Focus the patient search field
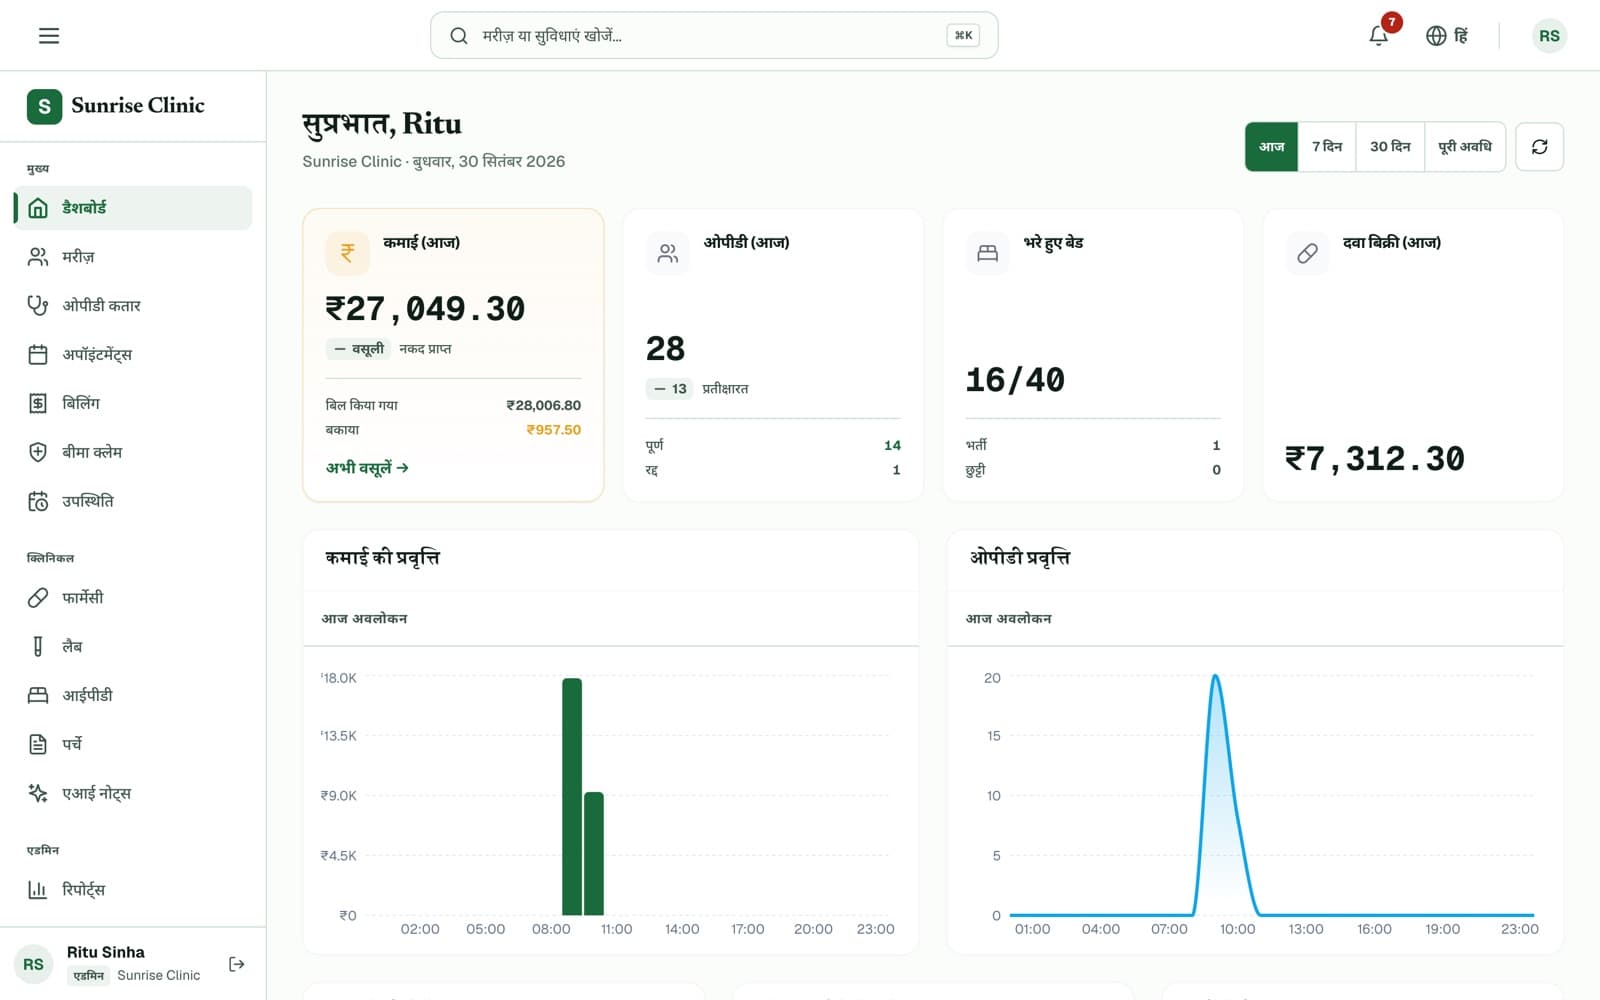Viewport: 1600px width, 1000px height. click(714, 36)
